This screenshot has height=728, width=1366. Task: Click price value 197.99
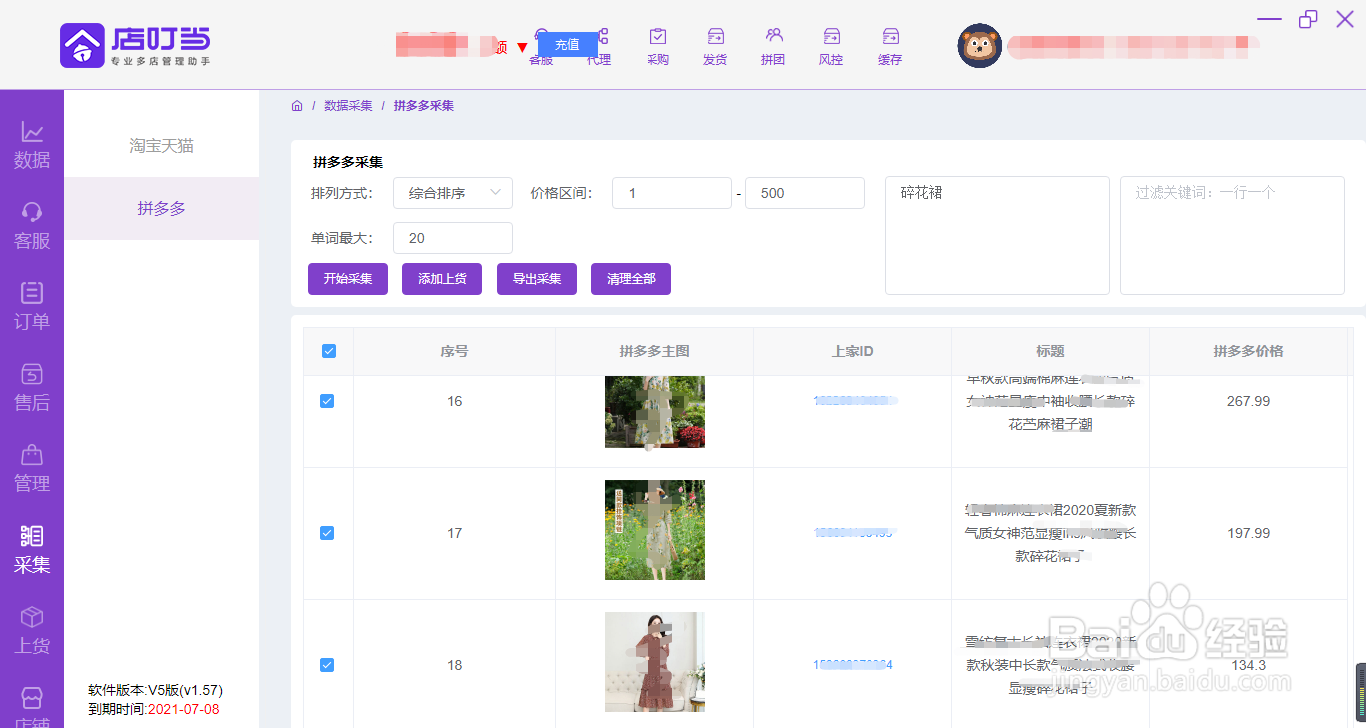tap(1248, 533)
